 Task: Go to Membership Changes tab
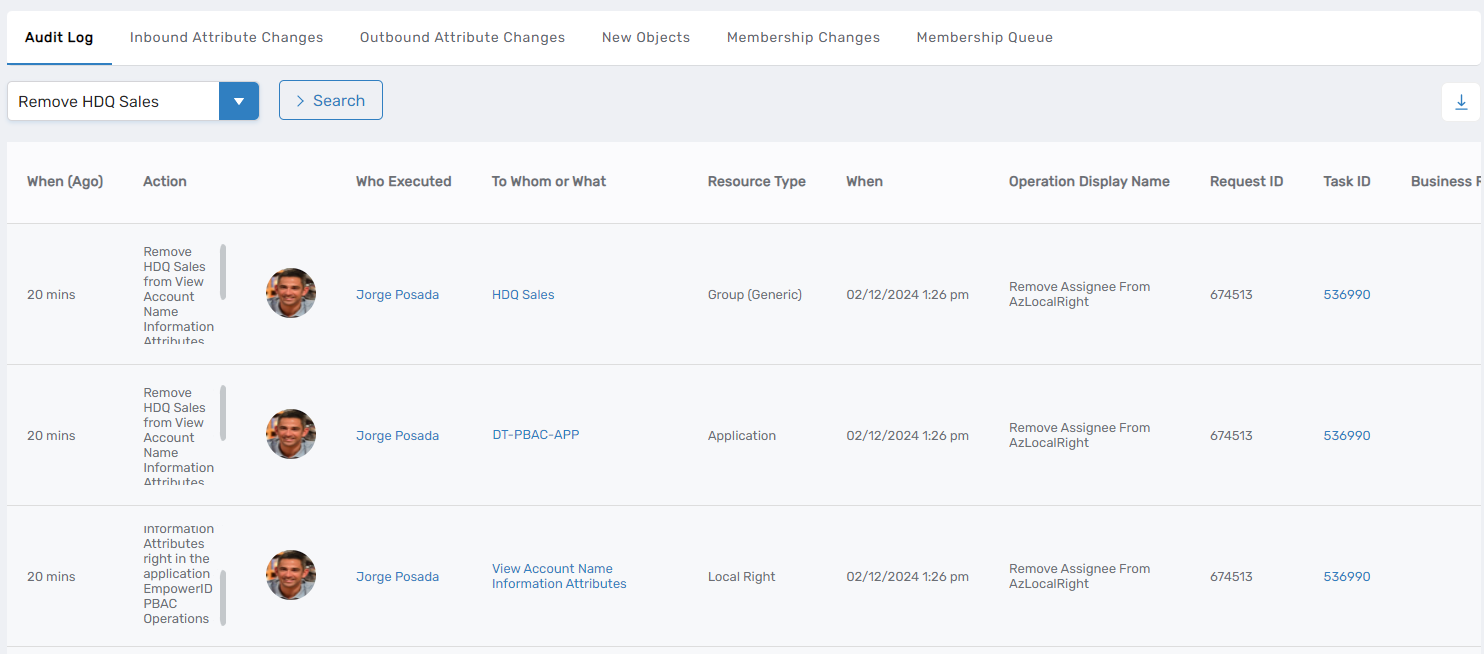tap(803, 38)
